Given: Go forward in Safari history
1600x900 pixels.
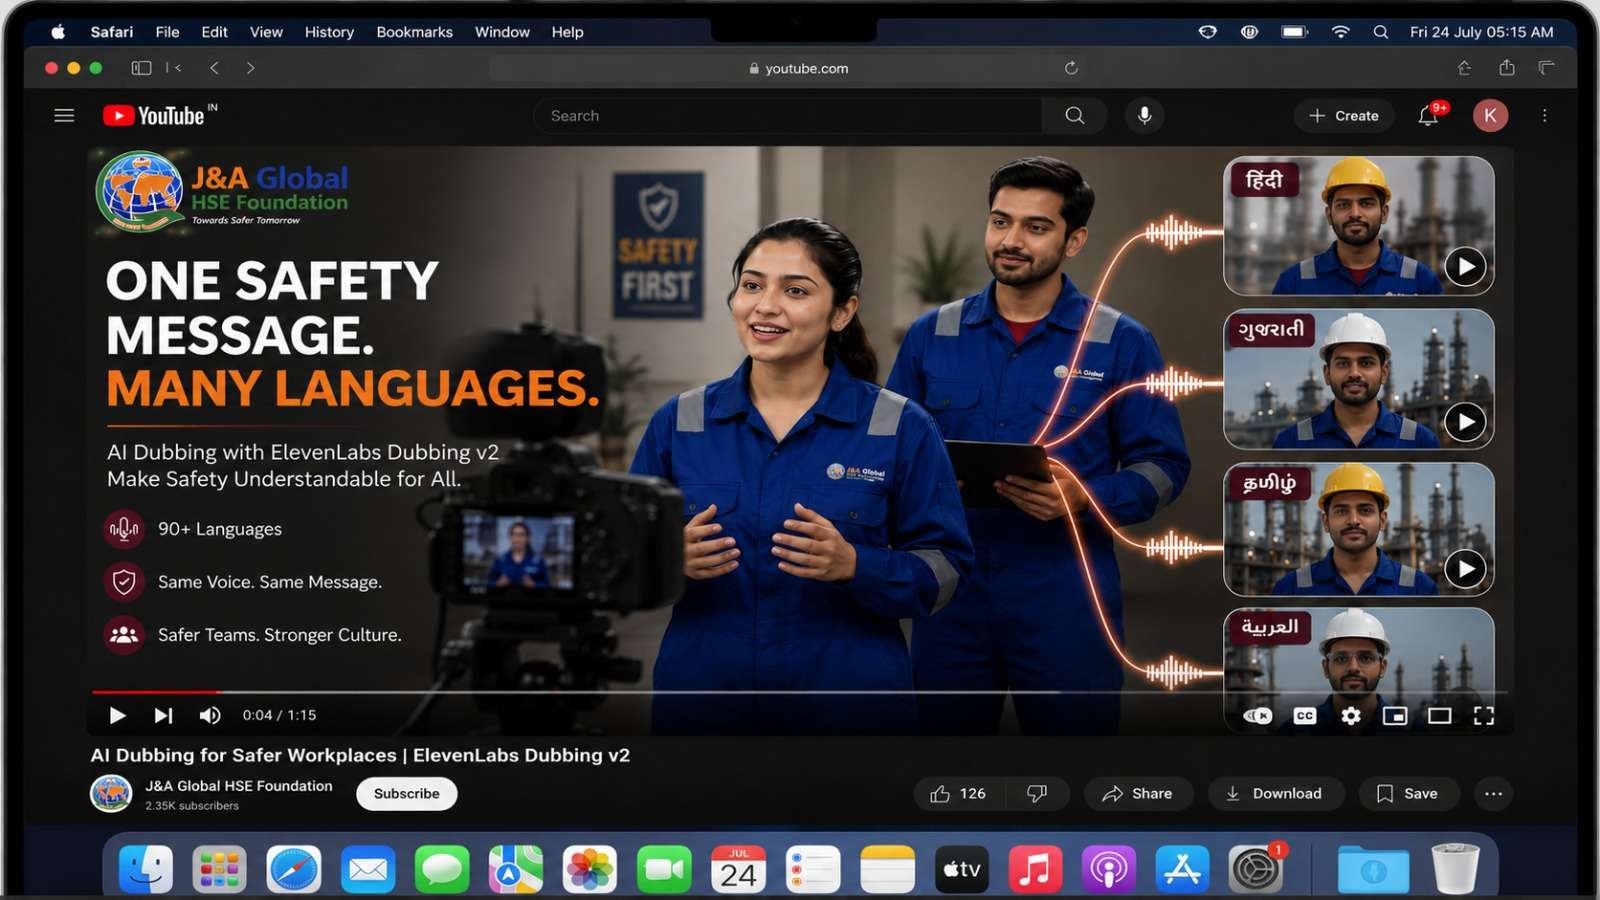Looking at the screenshot, I should [250, 68].
